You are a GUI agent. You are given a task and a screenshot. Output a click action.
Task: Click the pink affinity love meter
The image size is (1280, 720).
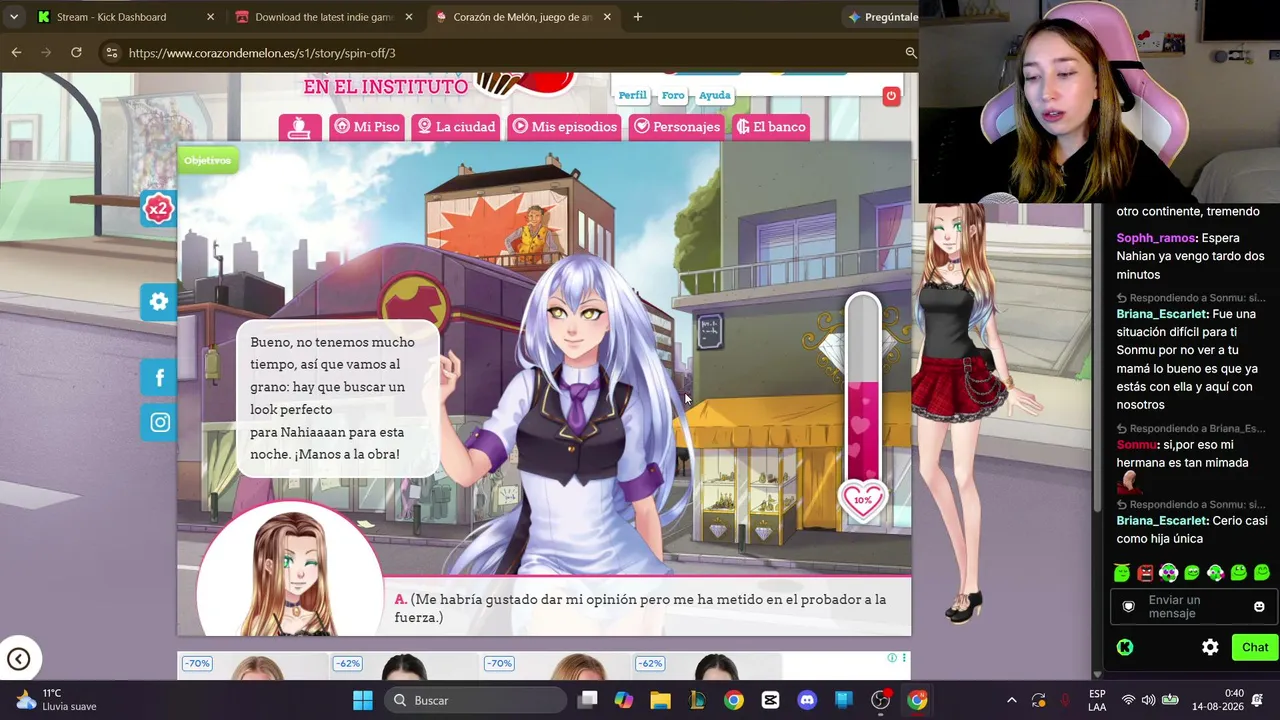(x=863, y=400)
